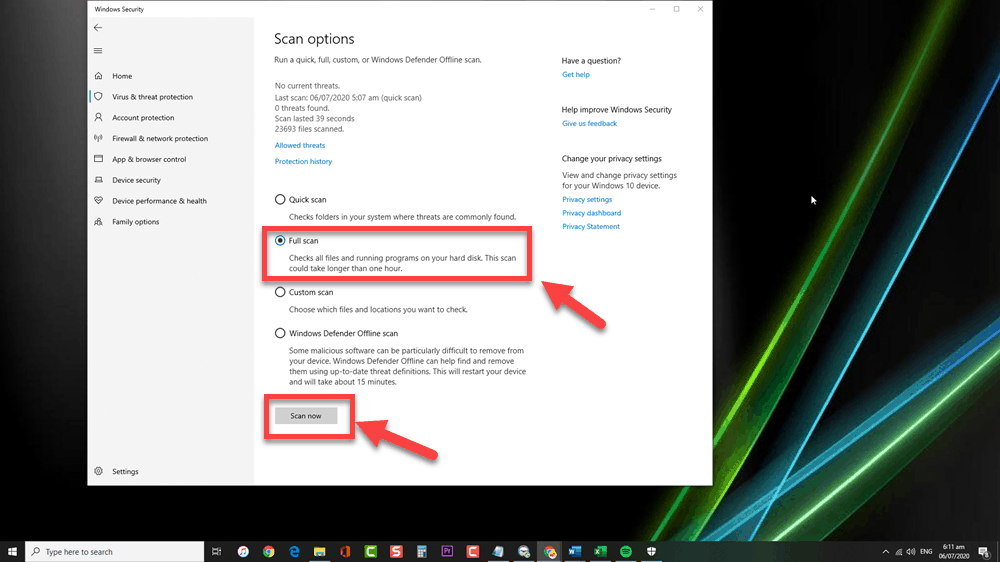Open Adobe Premiere Pro from taskbar
The image size is (1000, 562).
point(447,551)
